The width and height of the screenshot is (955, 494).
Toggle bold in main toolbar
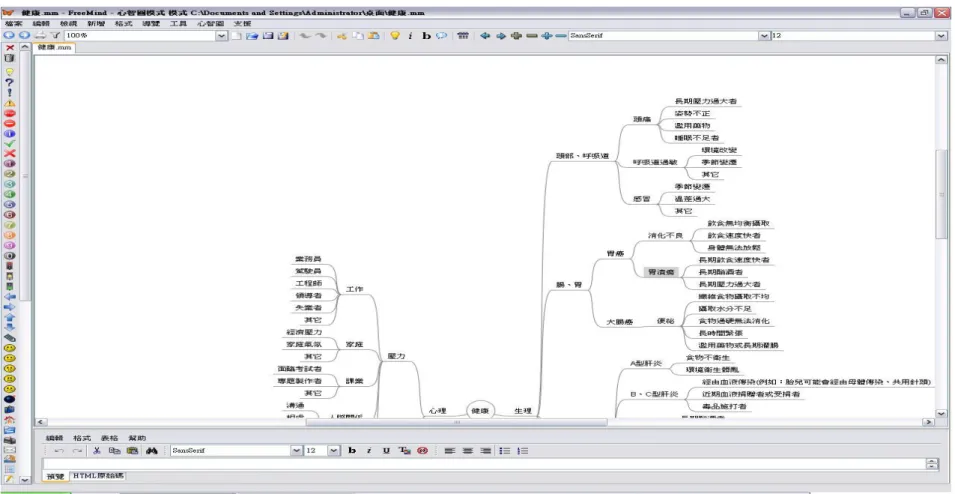coord(426,36)
